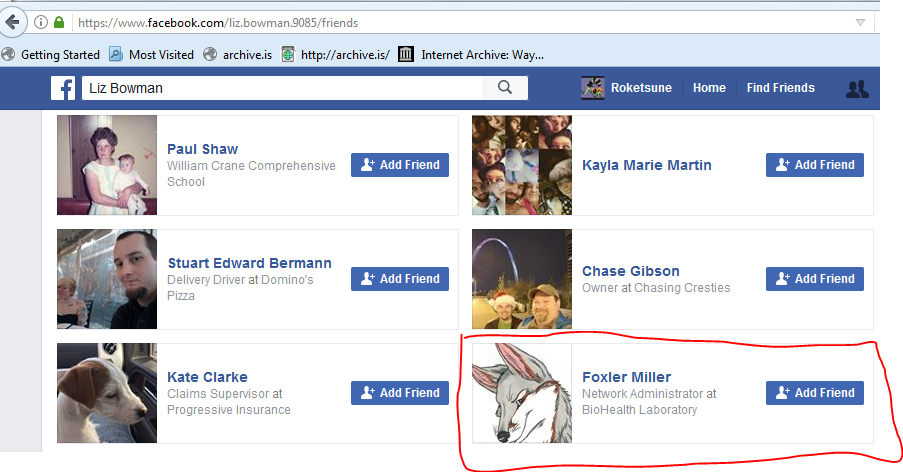The height and width of the screenshot is (472, 903).
Task: Click Foxler Miller's wolf drawing thumbnail
Action: 522,393
